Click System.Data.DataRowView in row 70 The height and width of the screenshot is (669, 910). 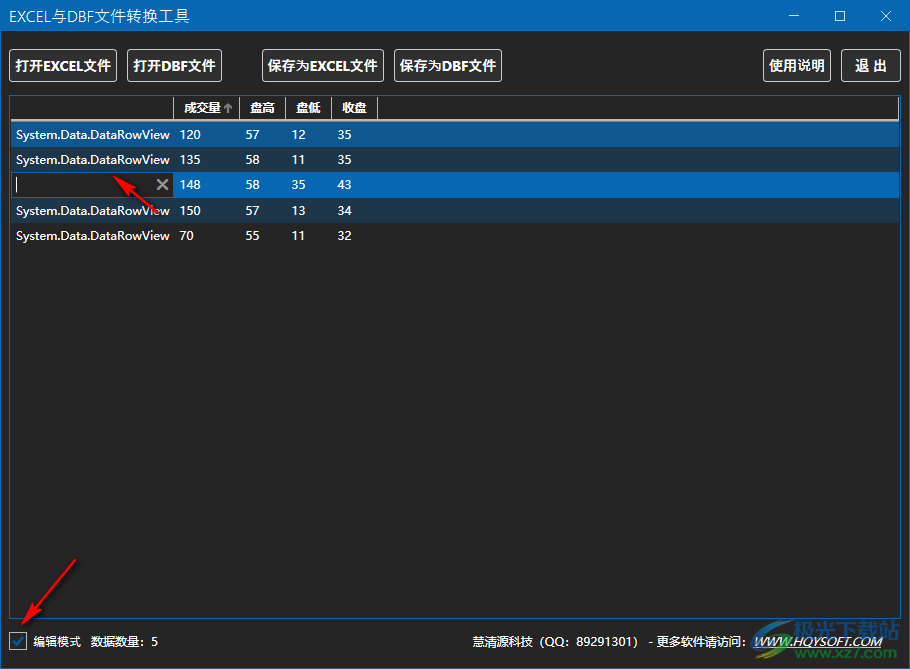point(93,236)
